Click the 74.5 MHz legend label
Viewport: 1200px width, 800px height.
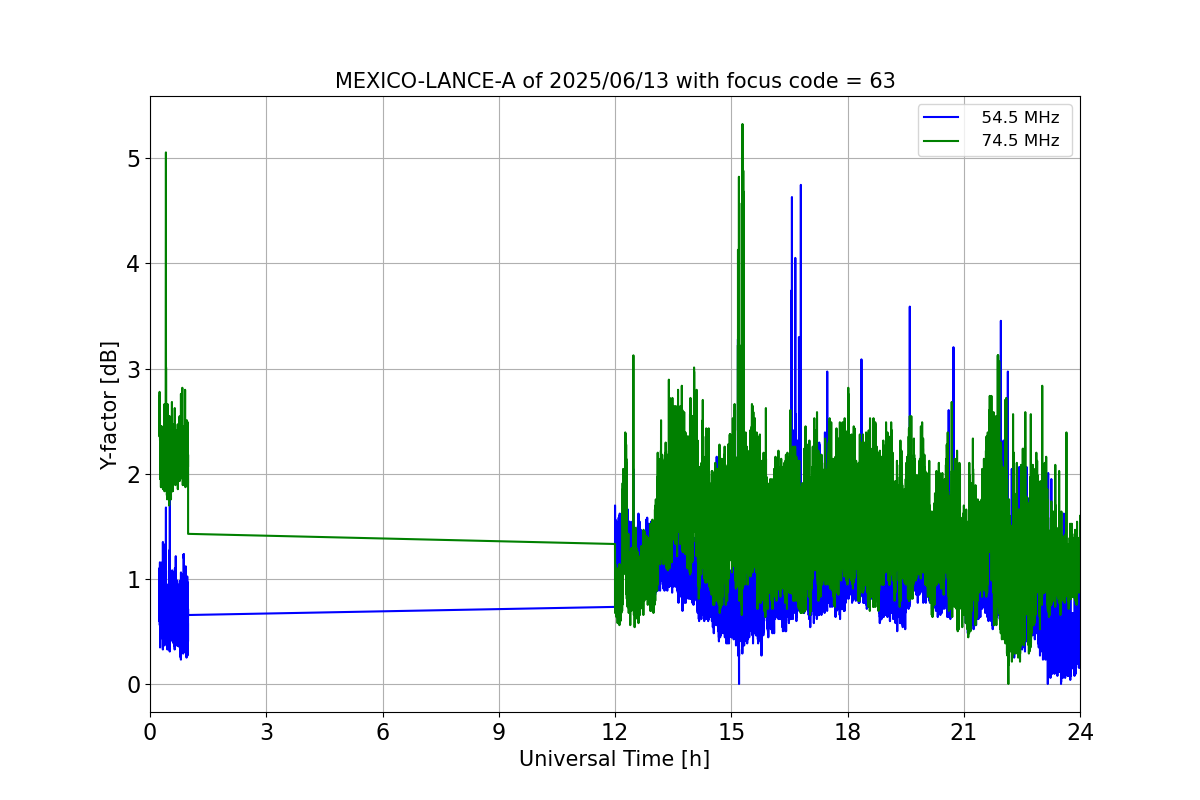point(1020,141)
